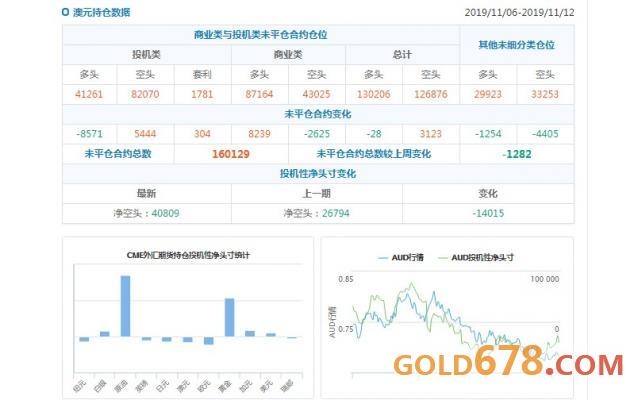Select the net position change -14015
640x400 pixels.
click(488, 213)
